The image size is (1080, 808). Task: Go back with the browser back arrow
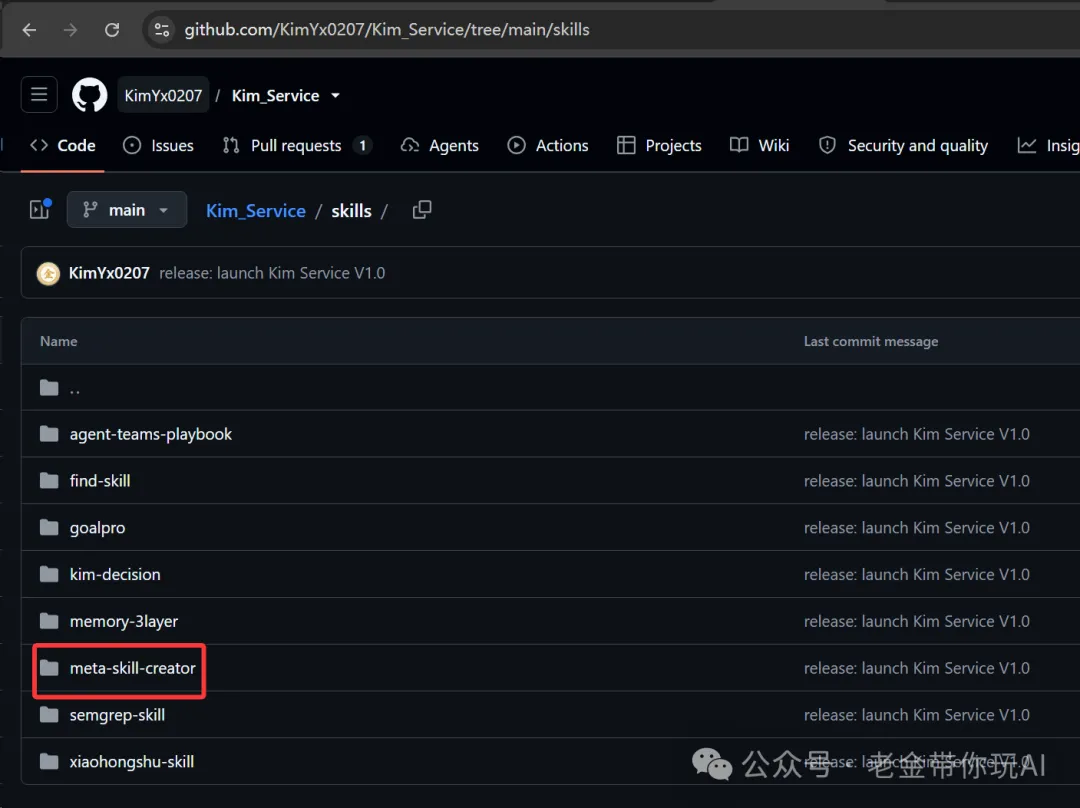pos(29,30)
